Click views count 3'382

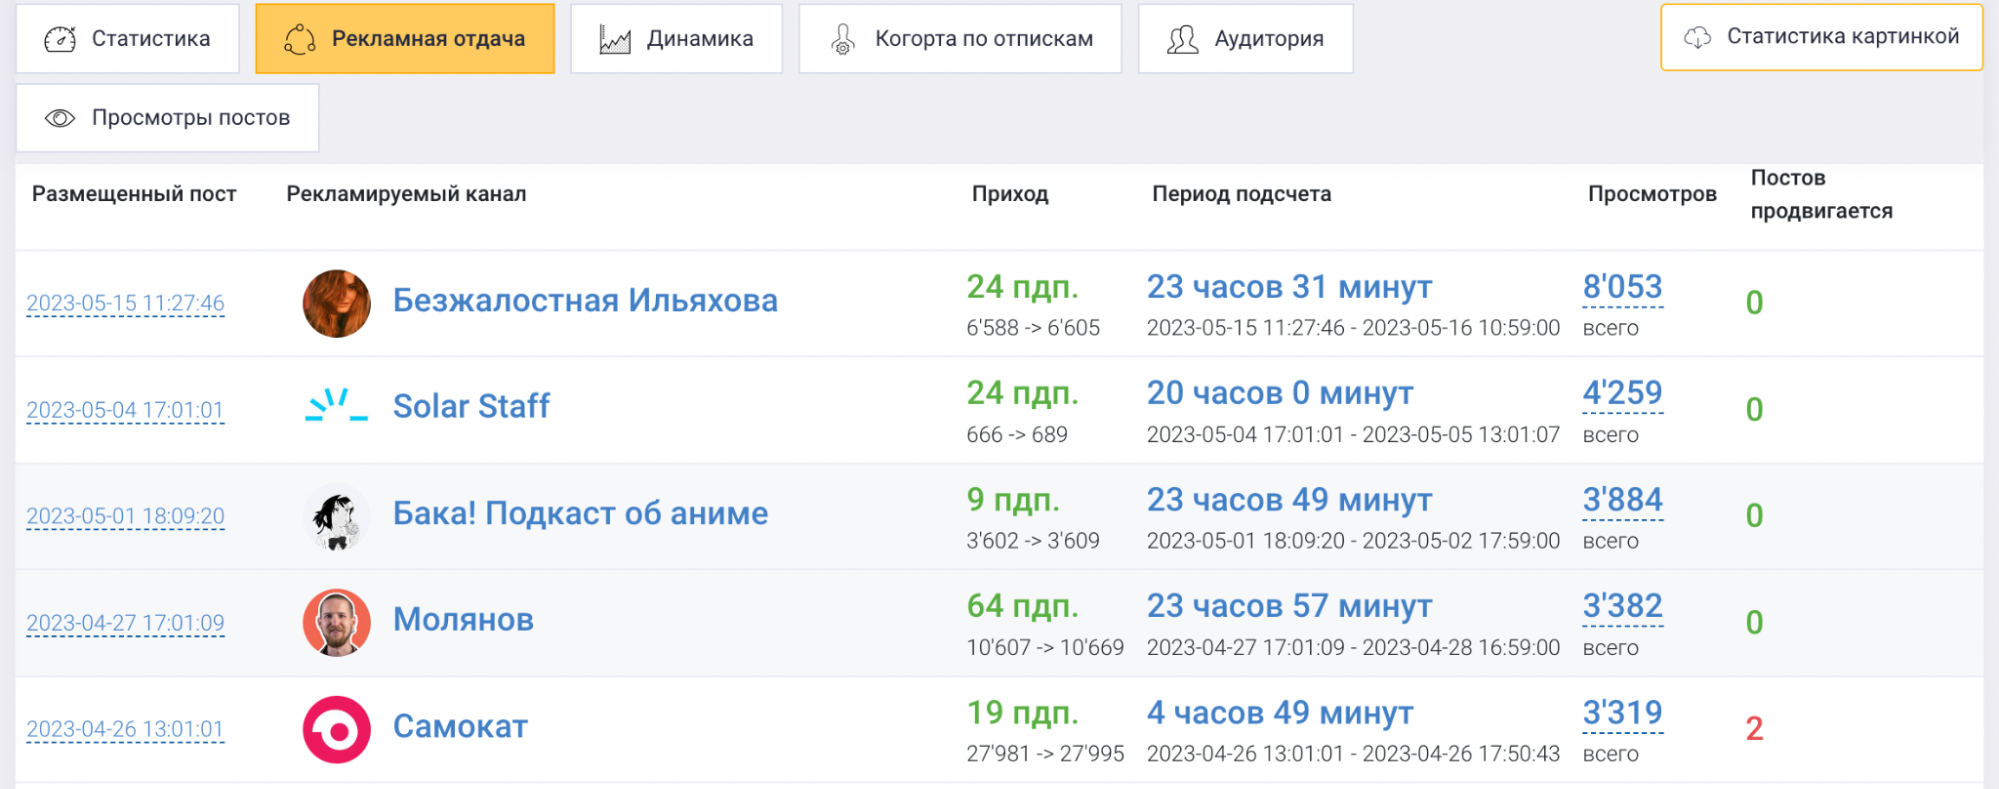click(x=1622, y=606)
